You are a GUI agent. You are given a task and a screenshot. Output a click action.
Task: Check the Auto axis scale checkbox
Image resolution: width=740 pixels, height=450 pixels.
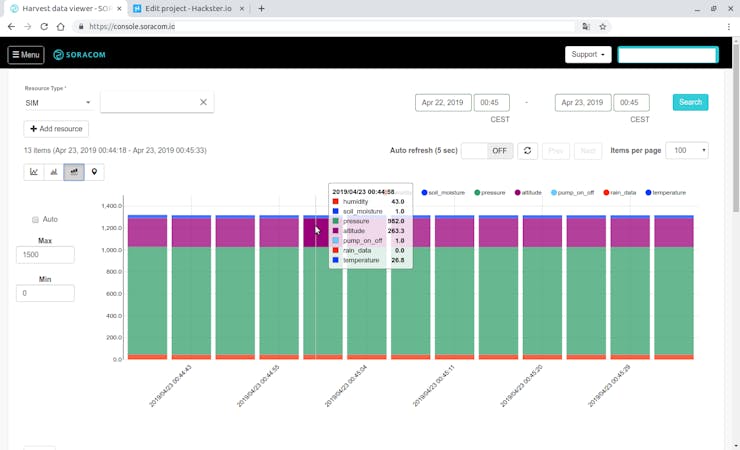point(35,219)
